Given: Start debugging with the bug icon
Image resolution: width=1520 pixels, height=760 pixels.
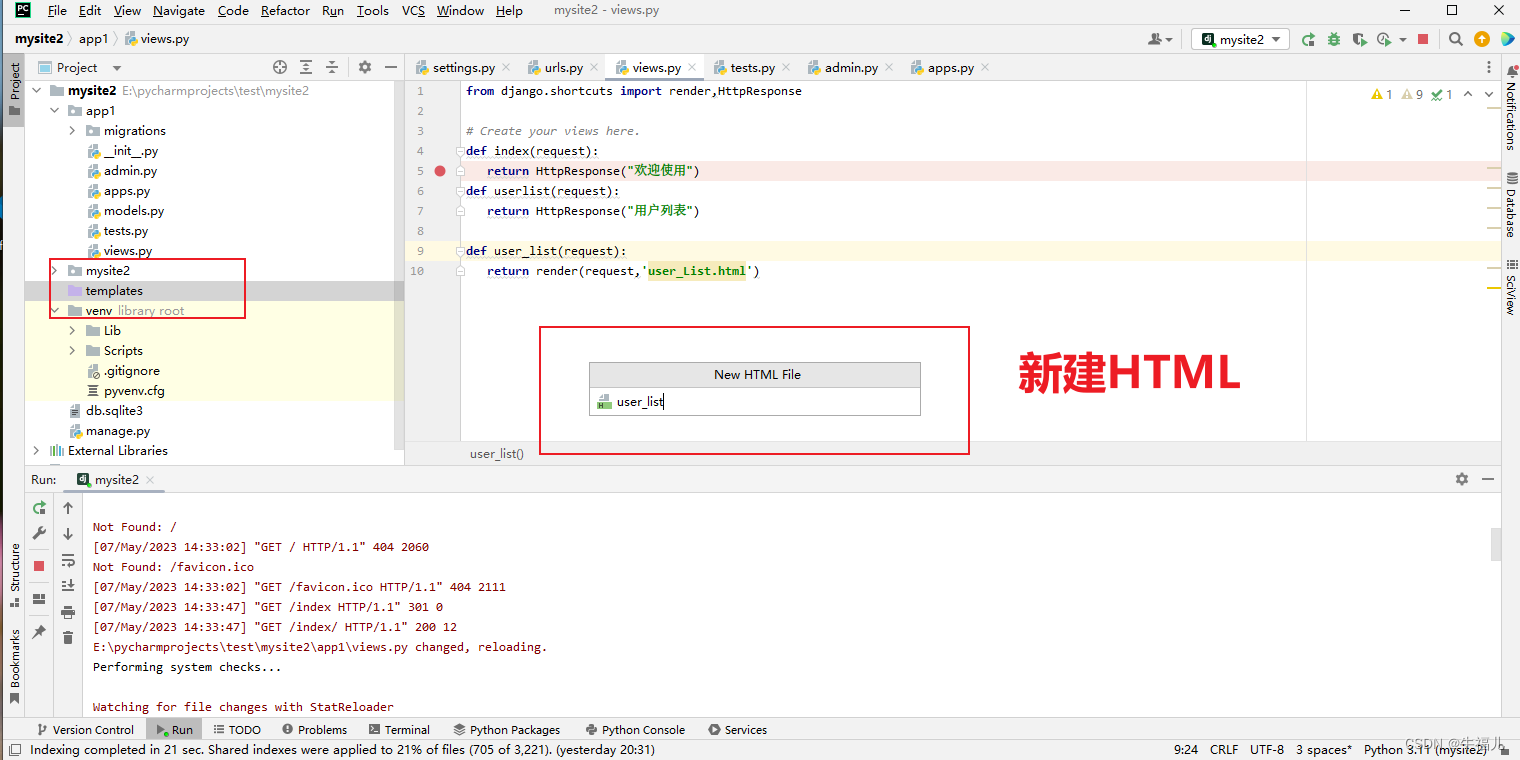Looking at the screenshot, I should coord(1334,39).
